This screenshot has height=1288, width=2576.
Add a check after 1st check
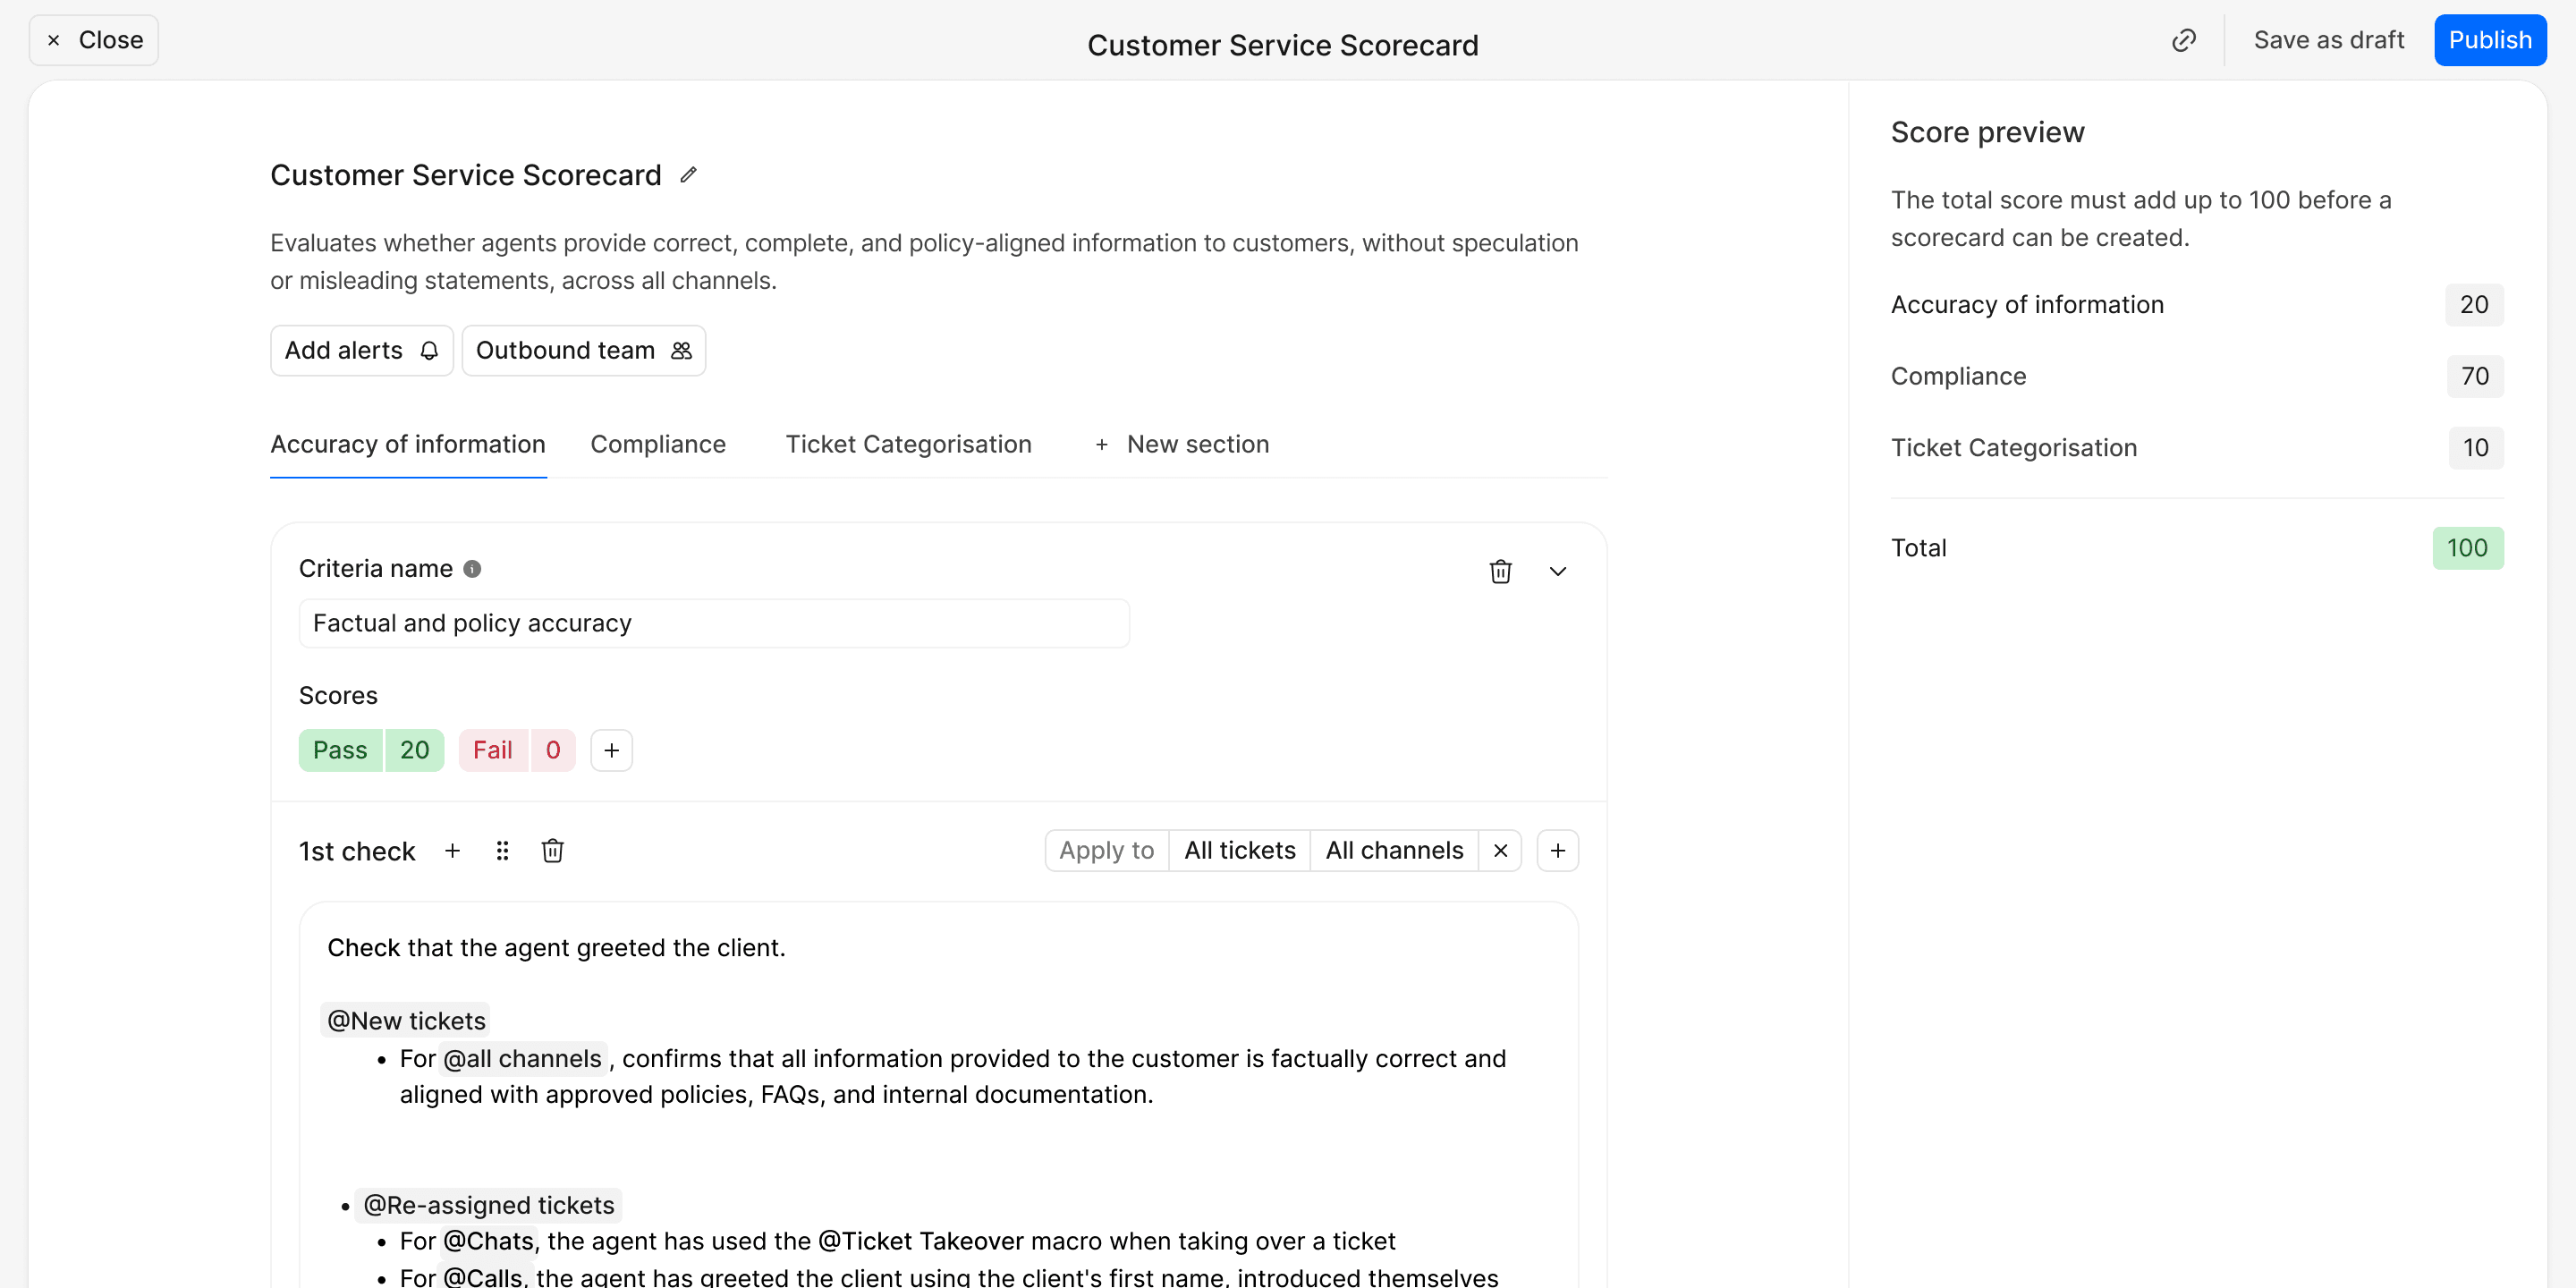click(452, 851)
